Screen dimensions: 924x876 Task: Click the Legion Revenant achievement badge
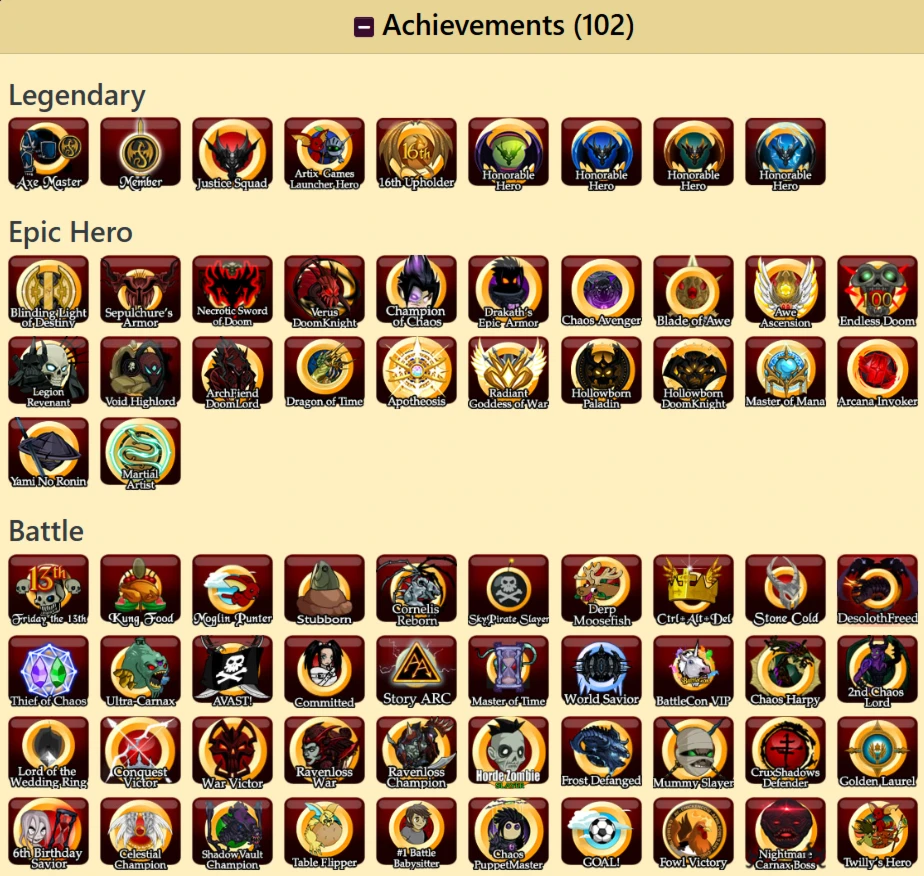tap(48, 372)
